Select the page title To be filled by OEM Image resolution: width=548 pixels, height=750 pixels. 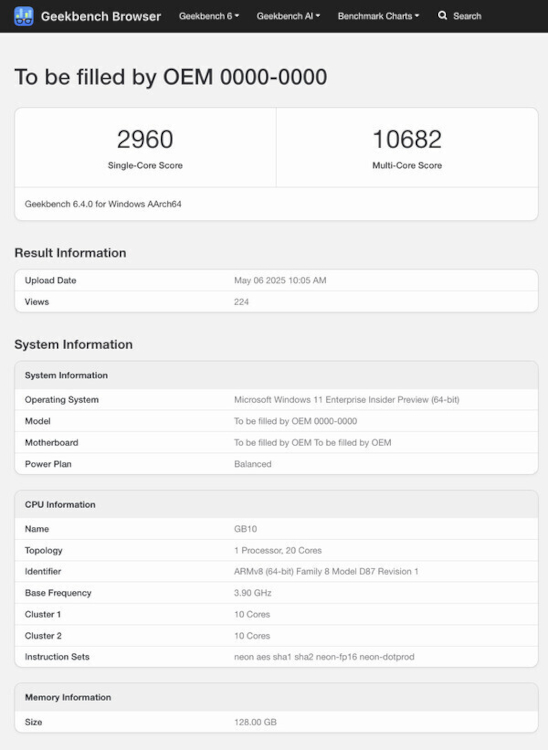point(171,77)
